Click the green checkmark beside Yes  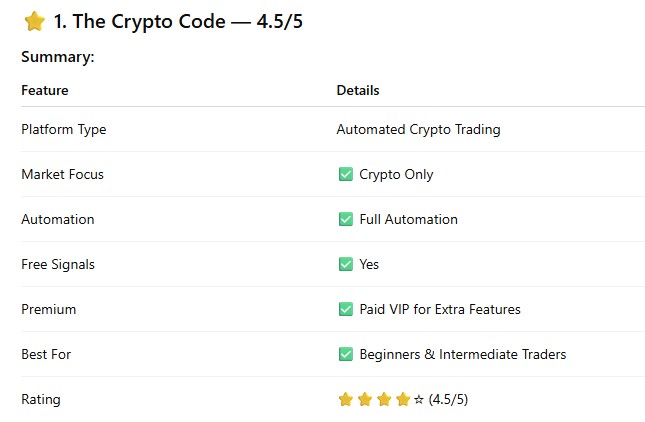(x=346, y=265)
